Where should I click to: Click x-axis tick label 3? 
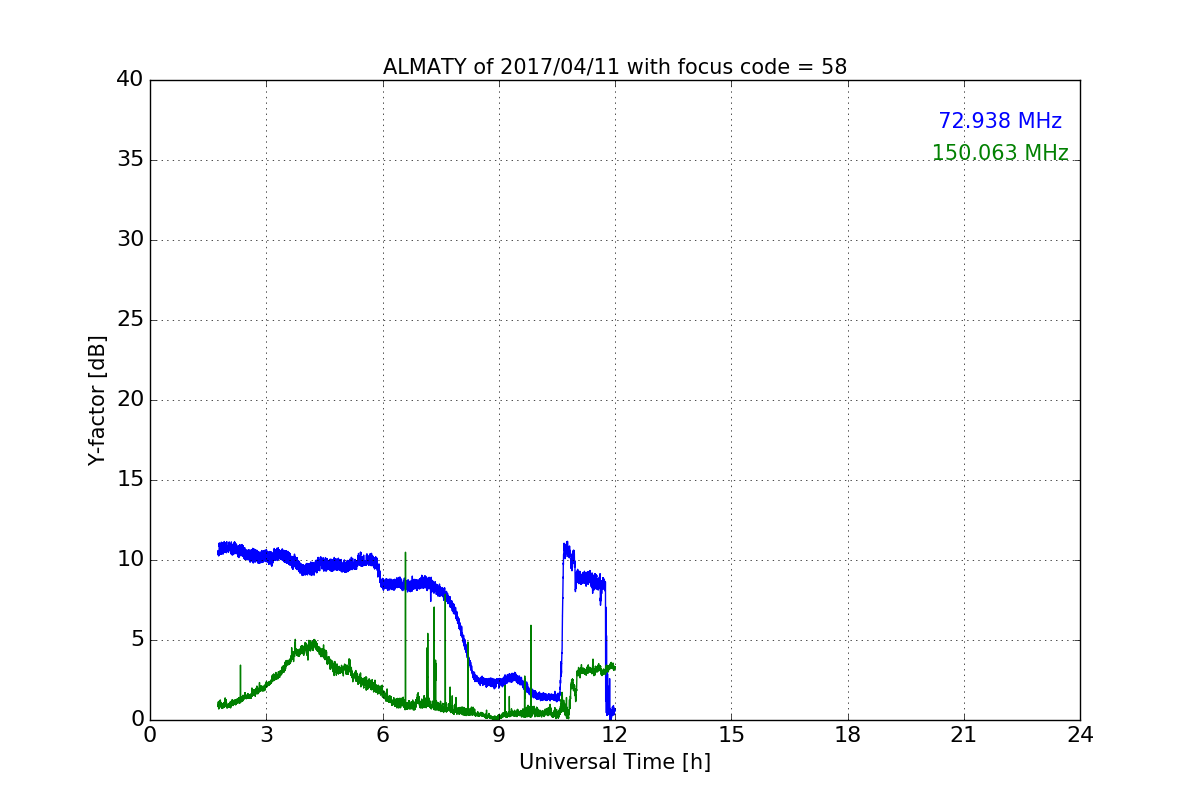[x=266, y=735]
